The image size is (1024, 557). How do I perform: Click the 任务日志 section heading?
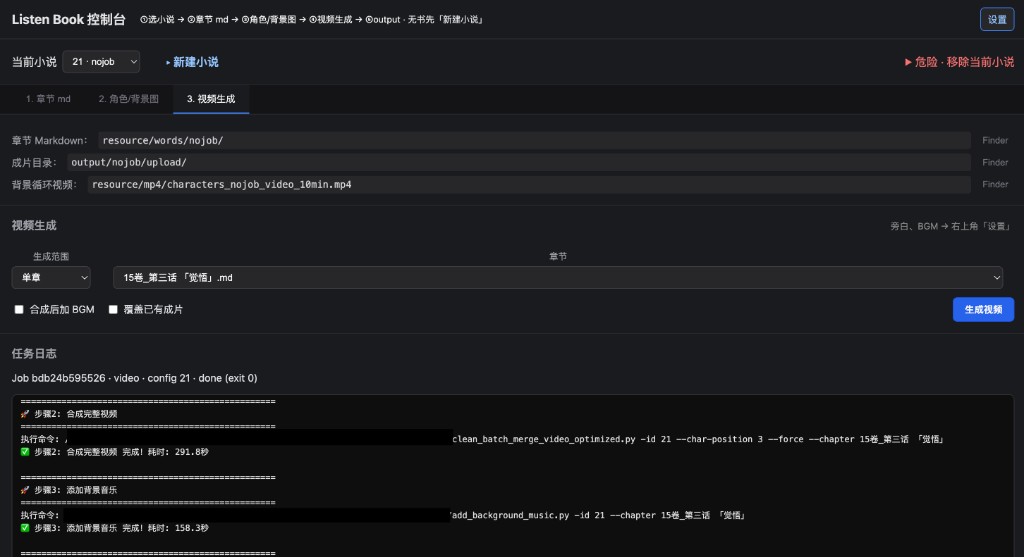tap(34, 353)
